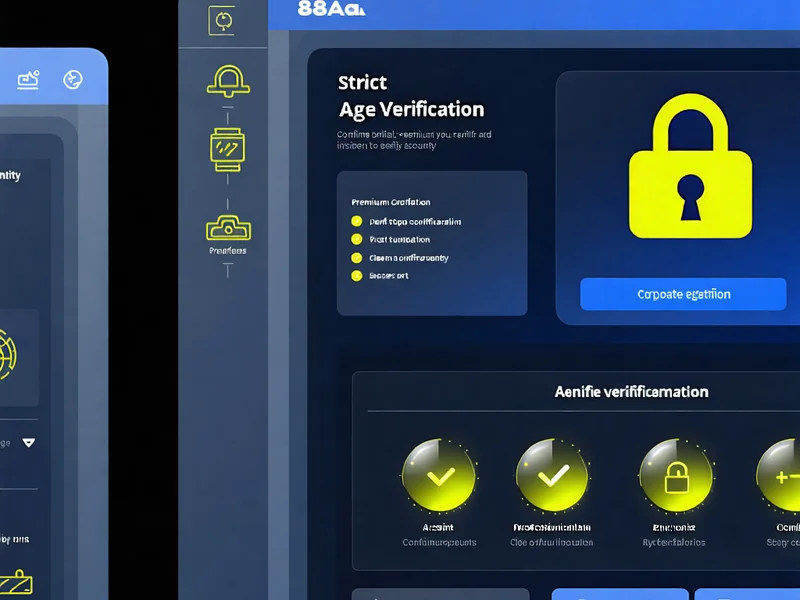The image size is (800, 600).
Task: Click the gray button at bottom left of main panel
Action: (x=442, y=594)
